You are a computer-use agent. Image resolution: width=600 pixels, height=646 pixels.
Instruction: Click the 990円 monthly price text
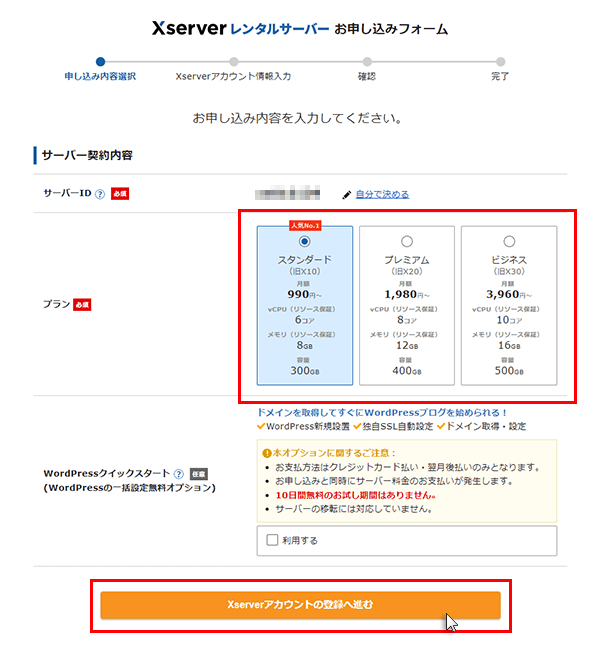pos(305,294)
